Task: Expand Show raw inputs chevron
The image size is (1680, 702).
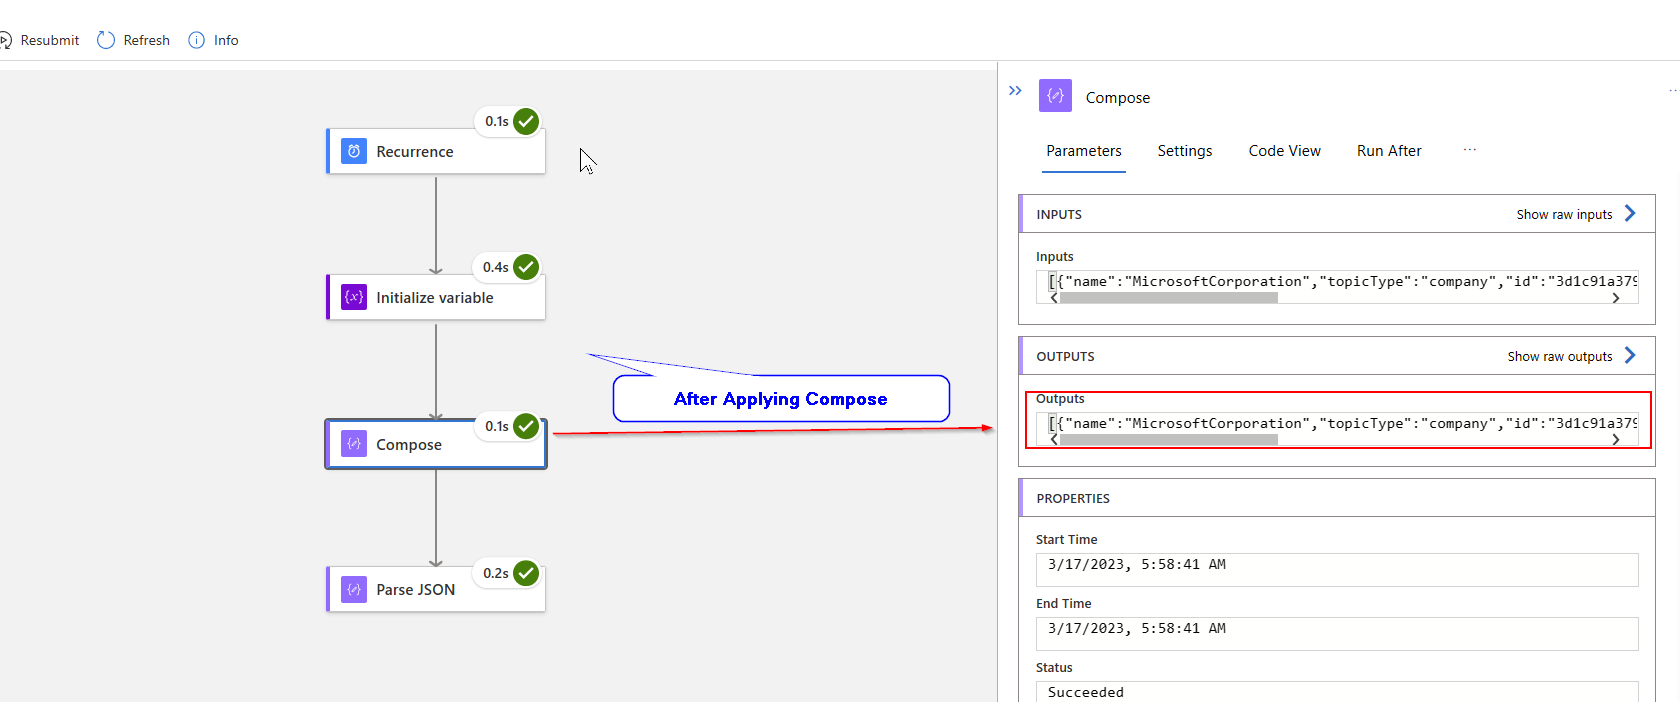Action: (1630, 213)
